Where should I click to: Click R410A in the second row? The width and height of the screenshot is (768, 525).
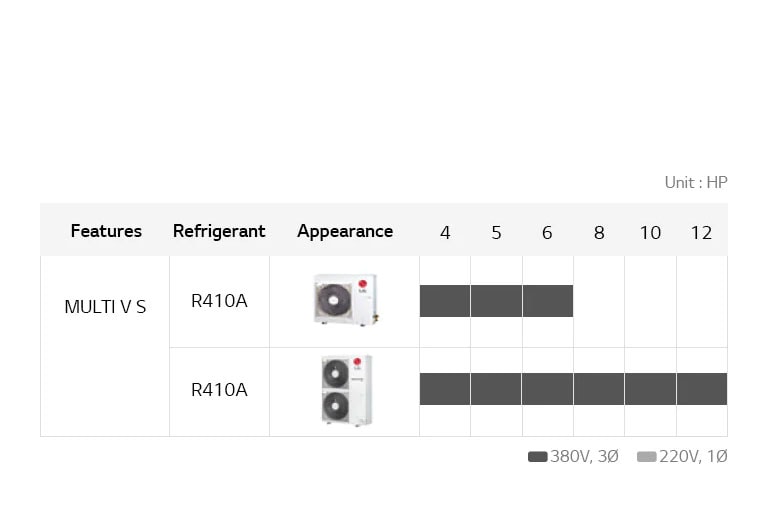[x=219, y=390]
